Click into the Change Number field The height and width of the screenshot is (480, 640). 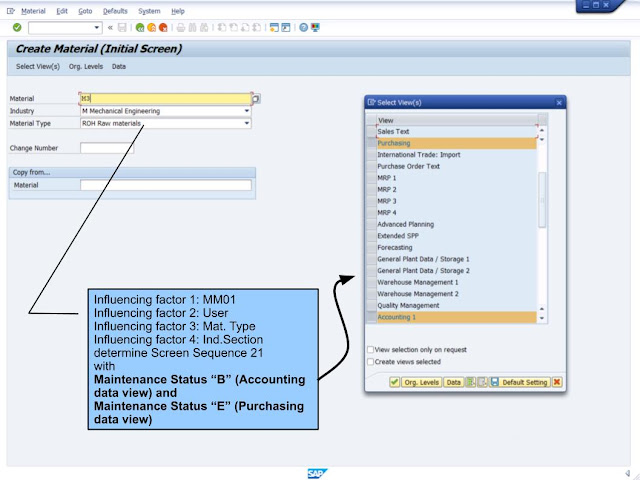click(107, 148)
